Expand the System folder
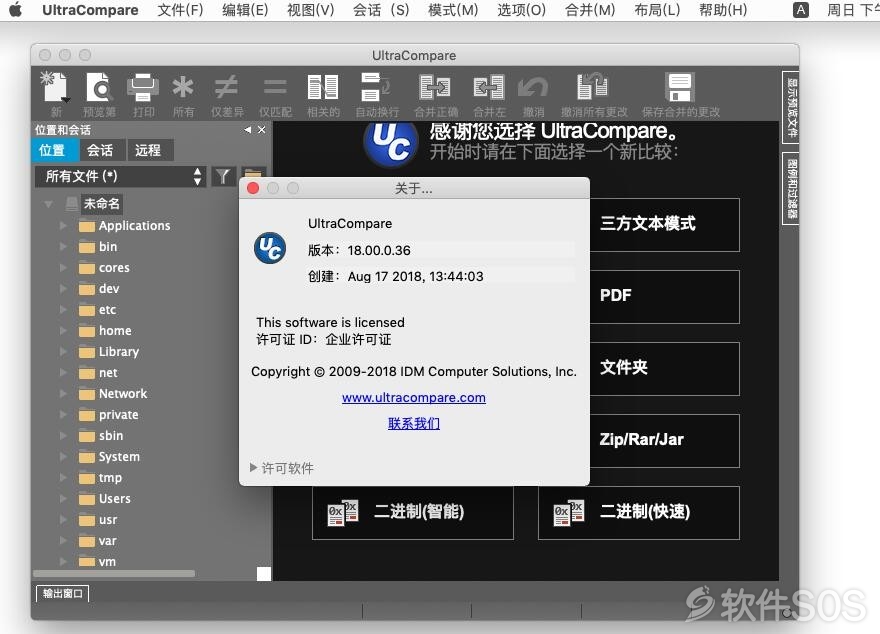 63,457
